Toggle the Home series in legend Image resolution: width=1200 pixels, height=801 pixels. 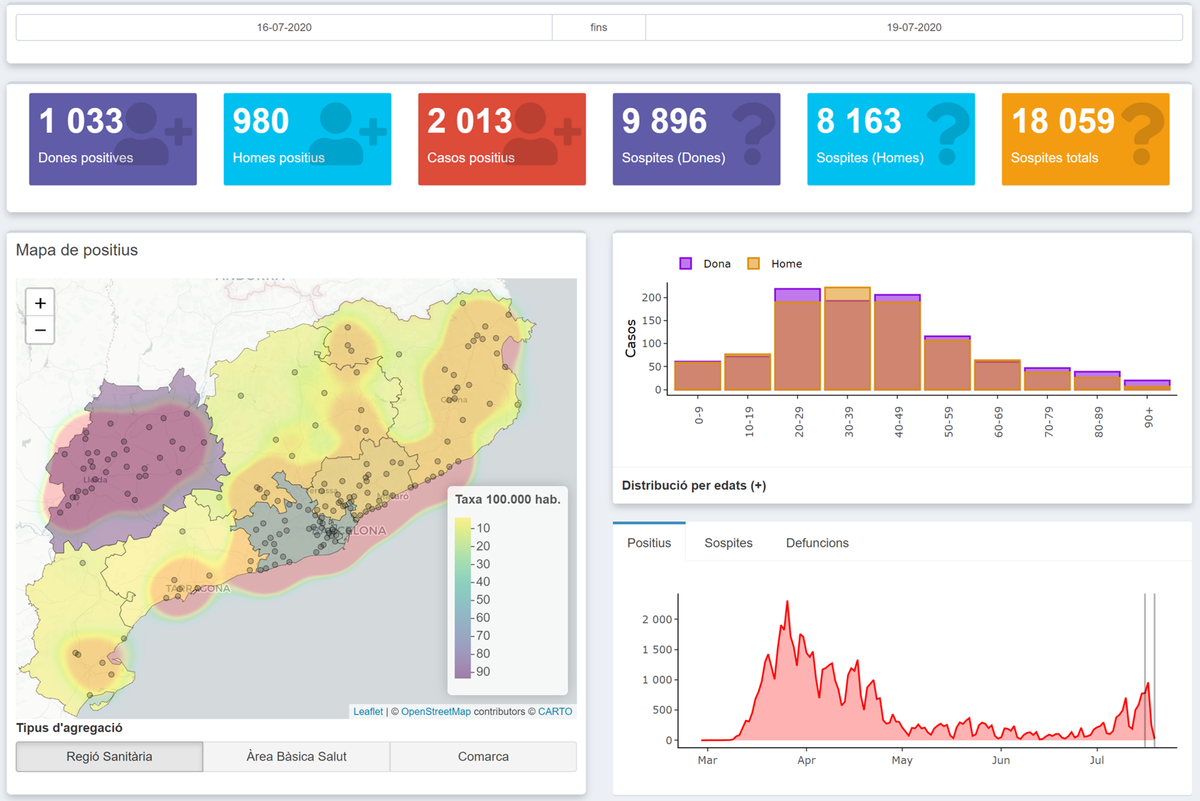[x=774, y=264]
